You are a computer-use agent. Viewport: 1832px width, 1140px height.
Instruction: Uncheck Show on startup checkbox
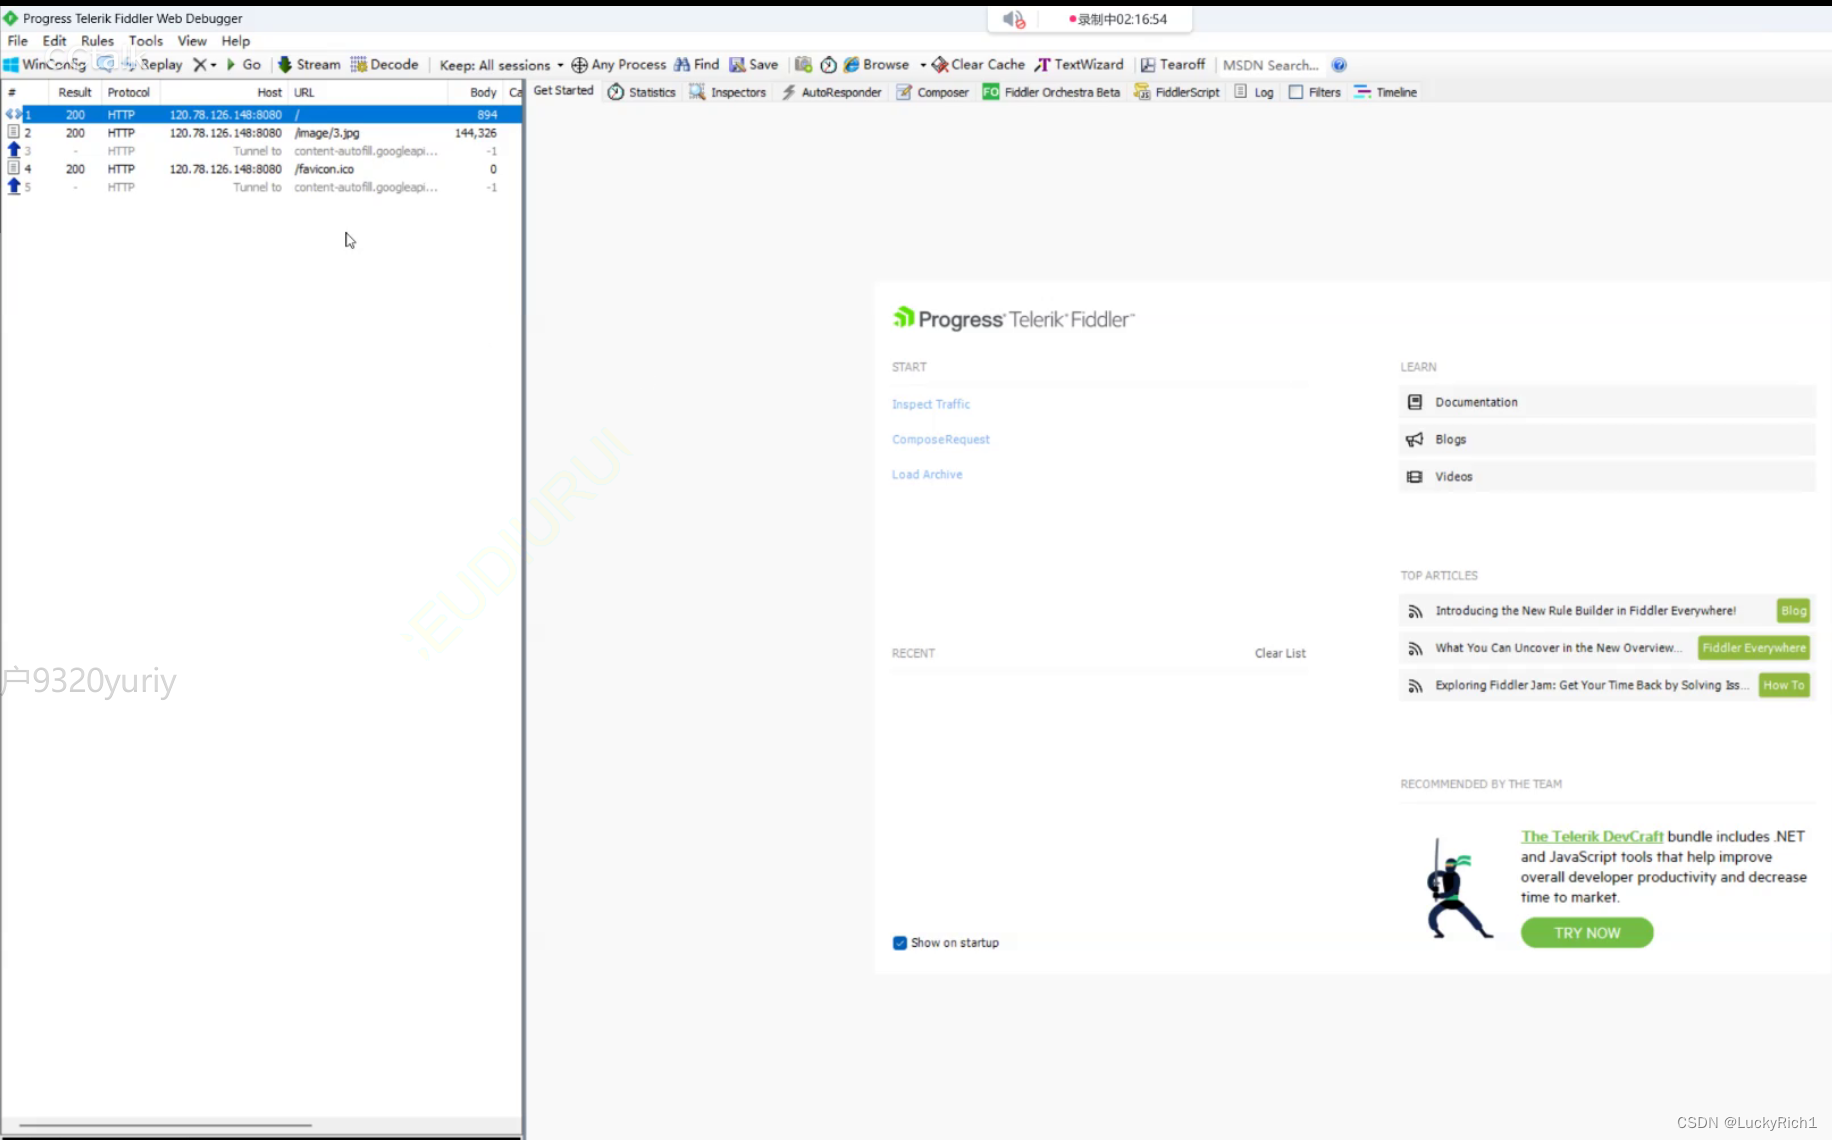tap(899, 943)
